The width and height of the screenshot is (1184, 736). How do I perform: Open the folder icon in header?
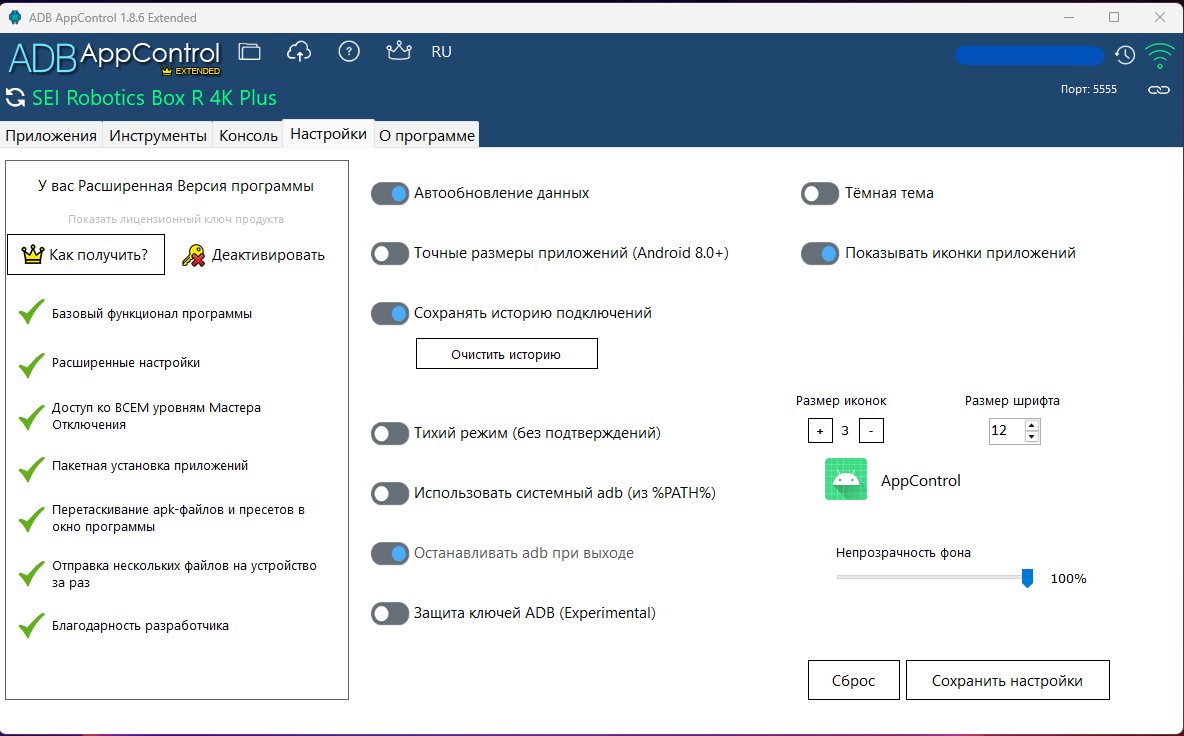click(x=249, y=51)
